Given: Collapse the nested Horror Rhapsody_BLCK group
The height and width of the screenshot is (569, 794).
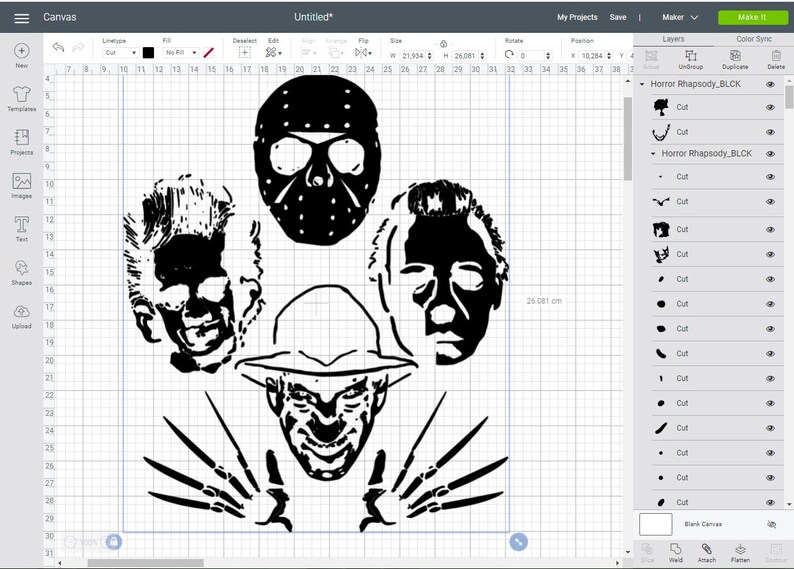Looking at the screenshot, I should (653, 153).
